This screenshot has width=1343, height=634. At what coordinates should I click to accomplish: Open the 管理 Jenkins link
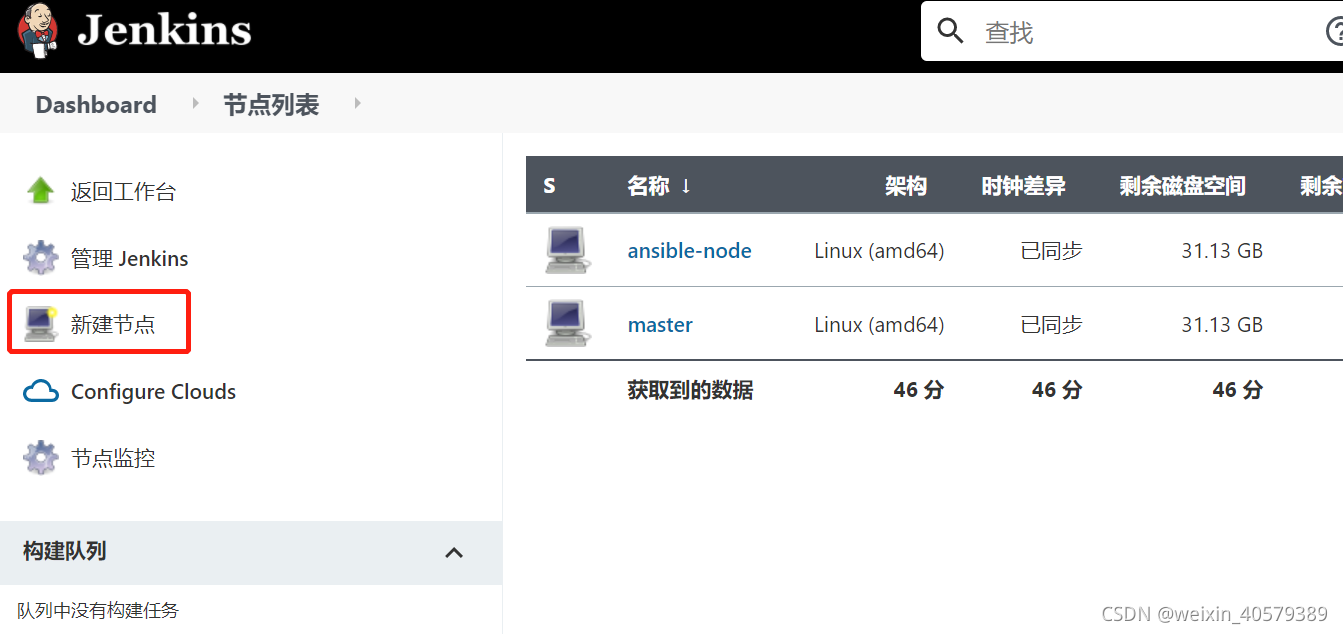129,259
